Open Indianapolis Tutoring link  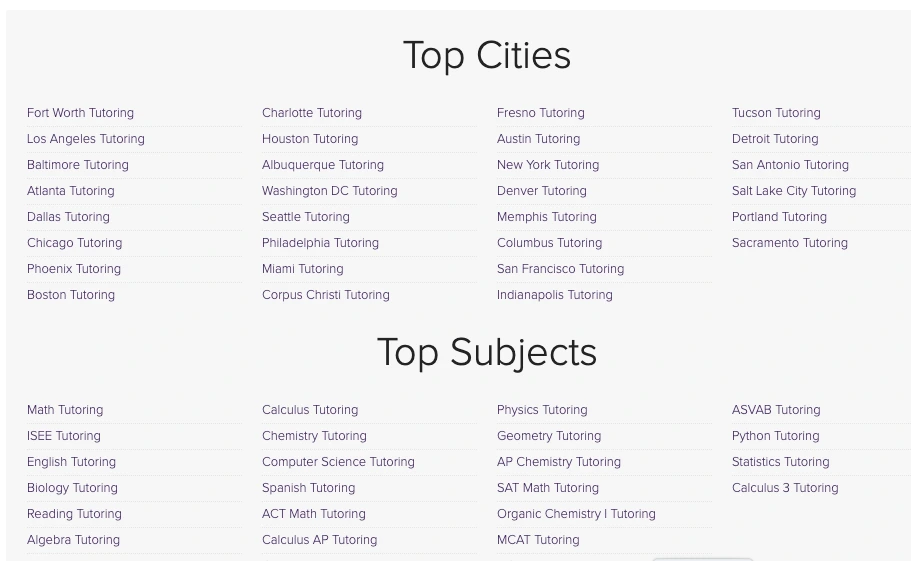[554, 295]
